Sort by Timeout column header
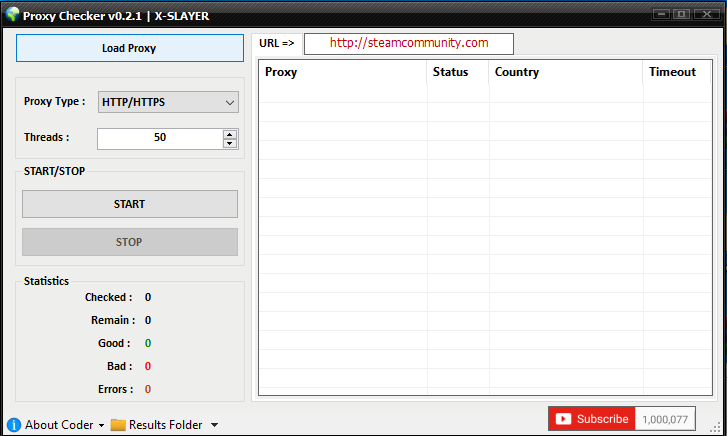The height and width of the screenshot is (436, 727). [677, 72]
